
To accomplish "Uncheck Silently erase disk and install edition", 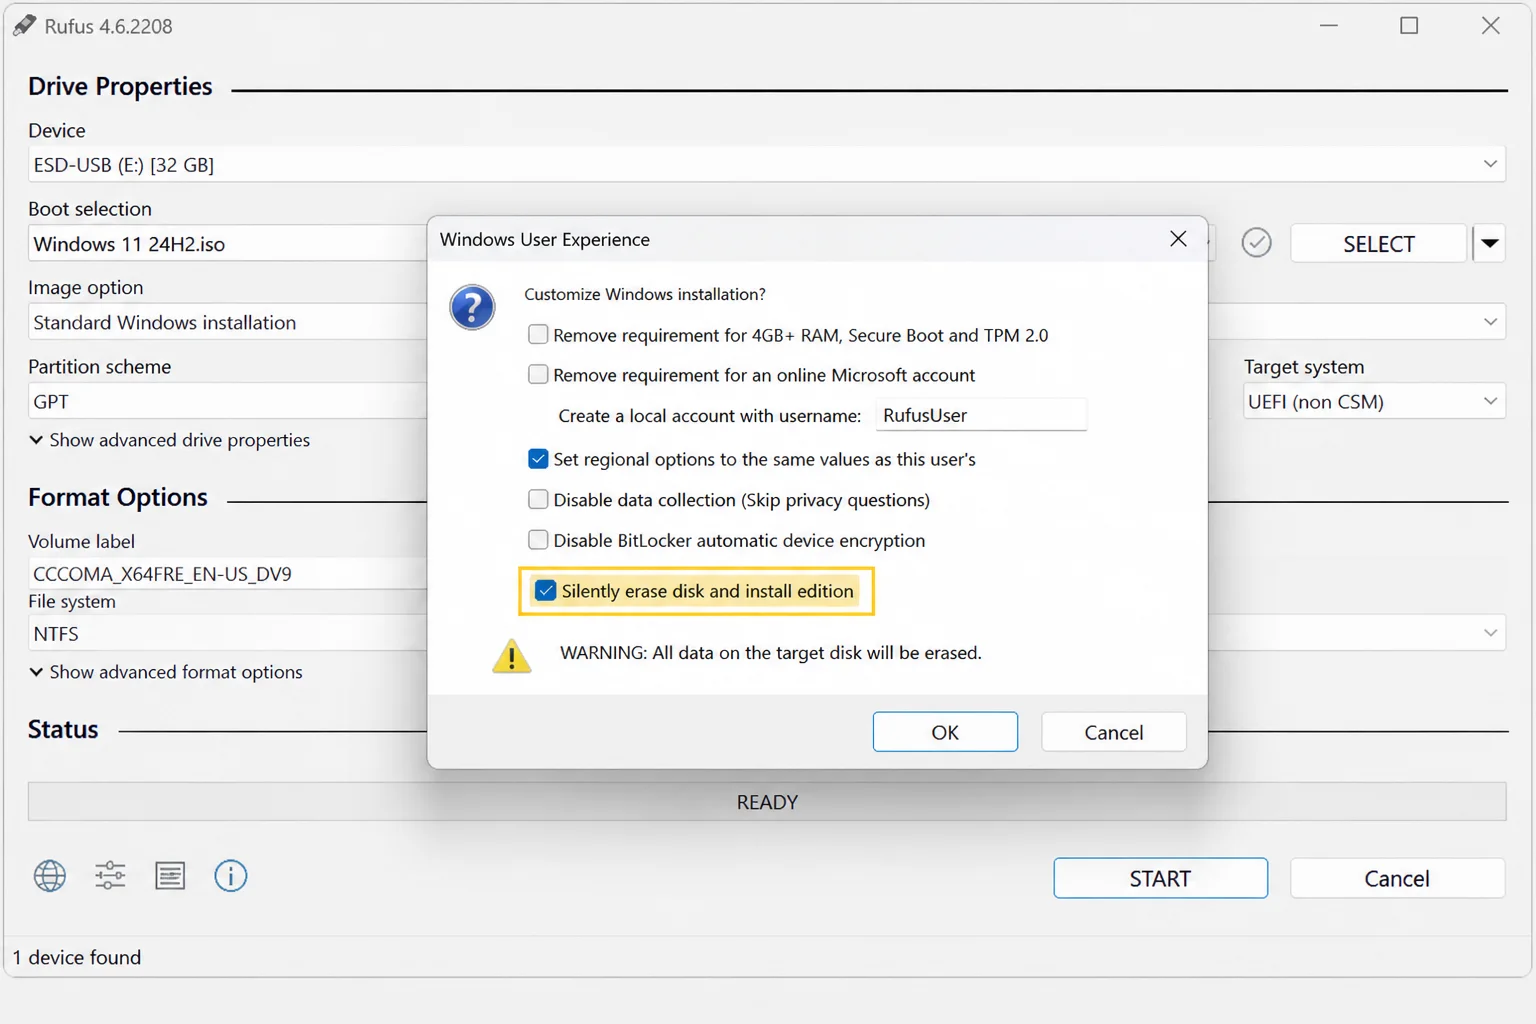I will coord(546,591).
